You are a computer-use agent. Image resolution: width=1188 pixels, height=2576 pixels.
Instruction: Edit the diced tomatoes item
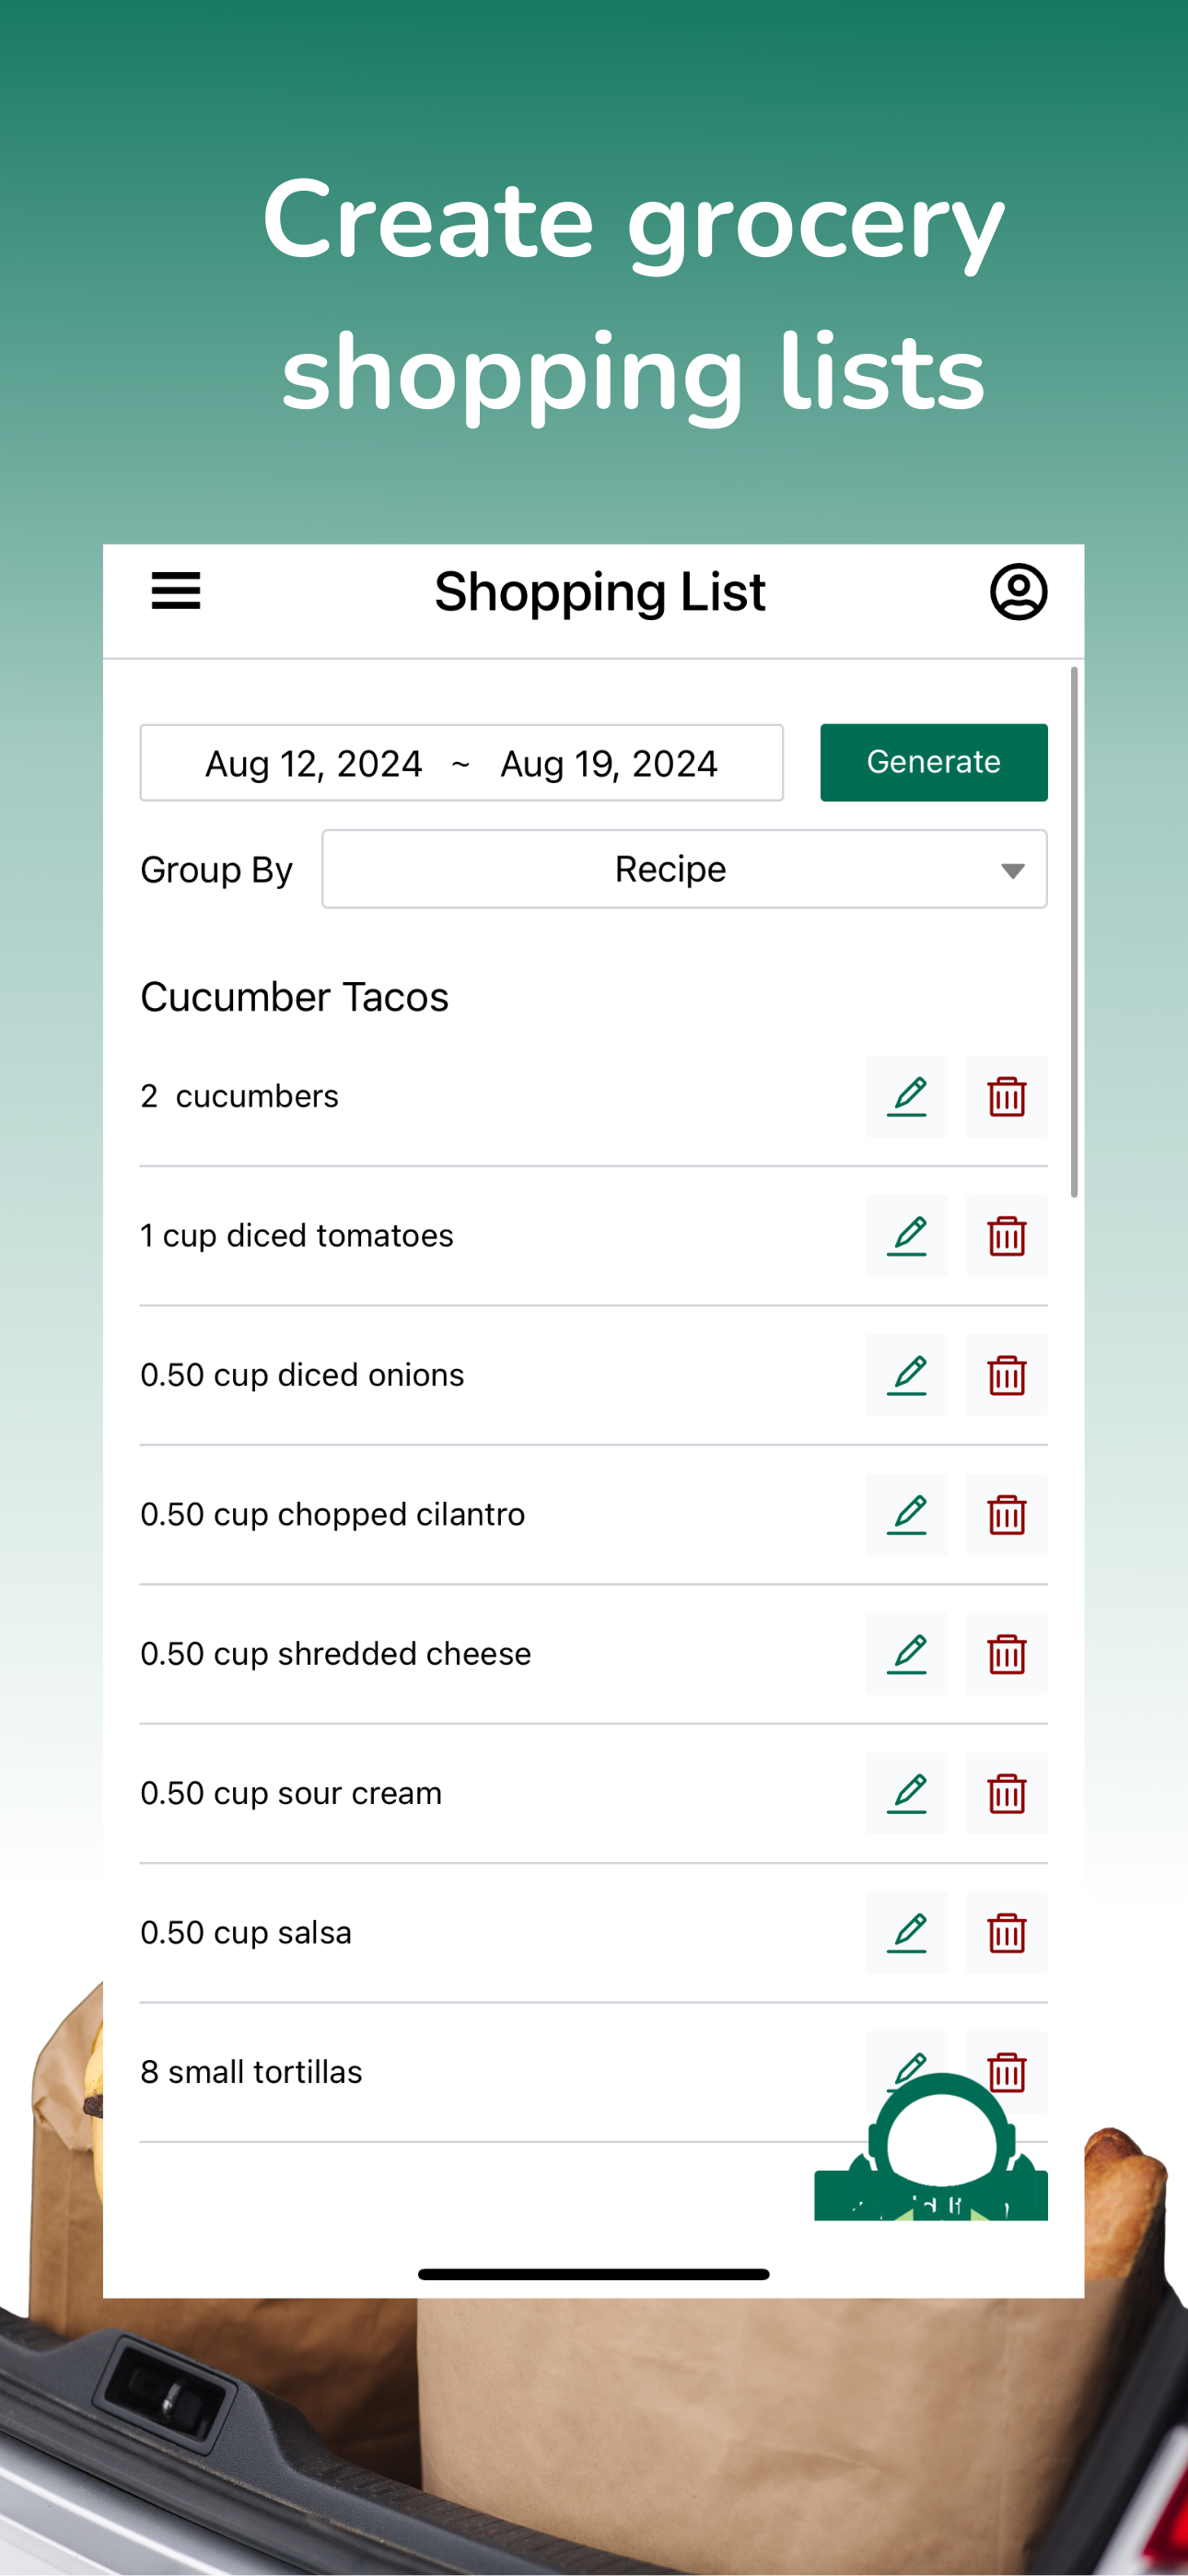coord(906,1235)
